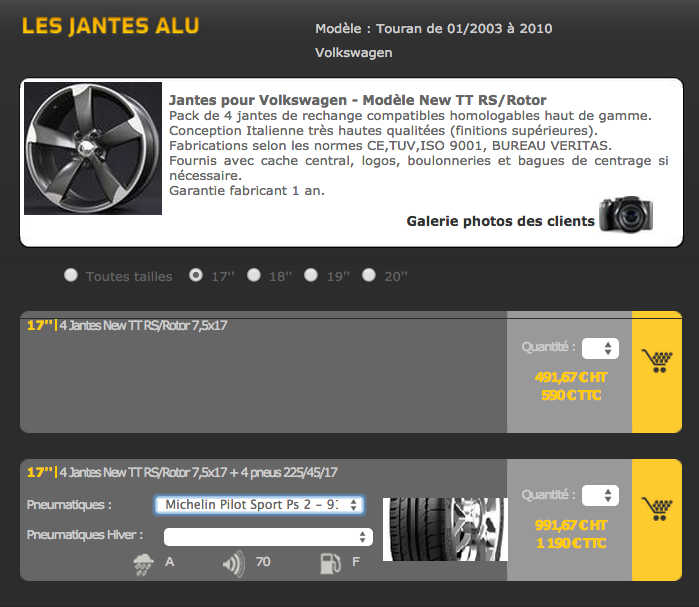Image resolution: width=699 pixels, height=607 pixels.
Task: Click fuel efficiency rating F
Action: point(356,562)
